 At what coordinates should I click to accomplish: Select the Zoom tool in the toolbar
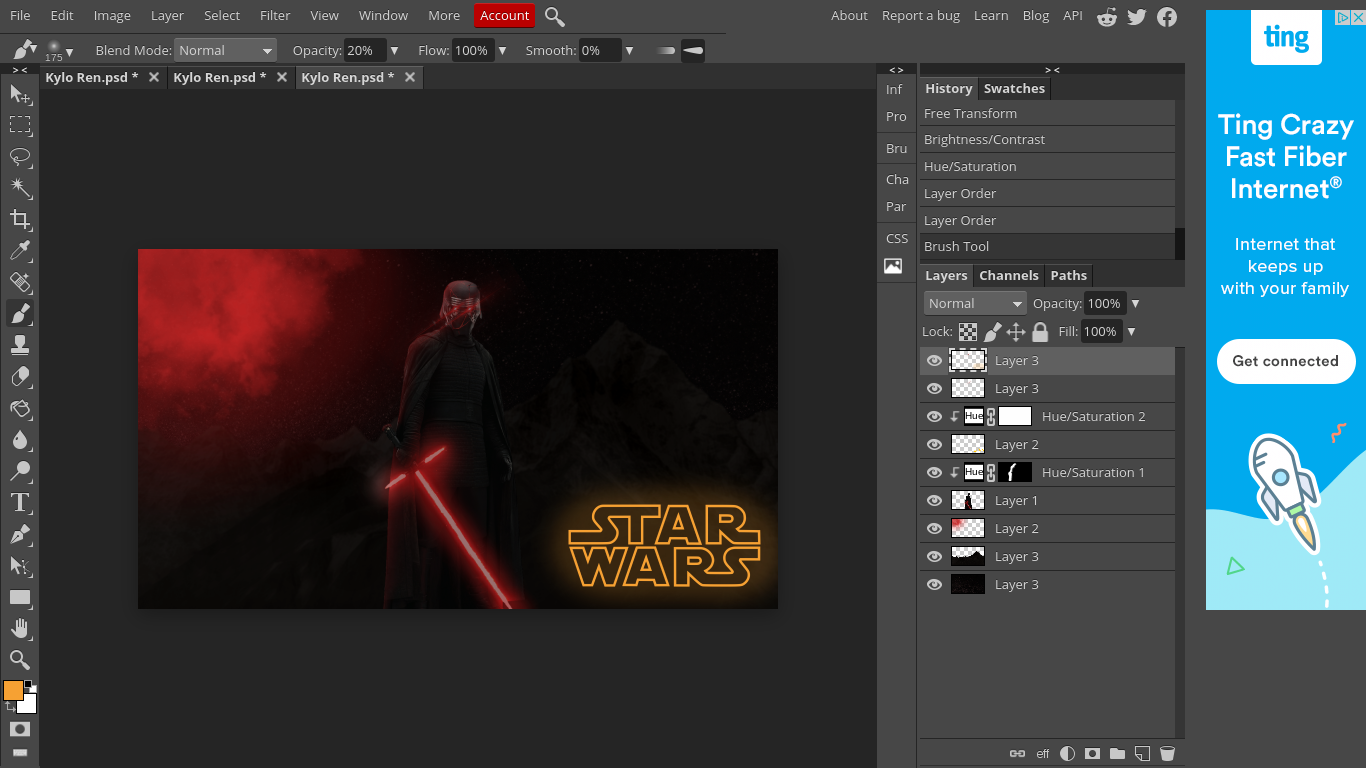pyautogui.click(x=19, y=659)
